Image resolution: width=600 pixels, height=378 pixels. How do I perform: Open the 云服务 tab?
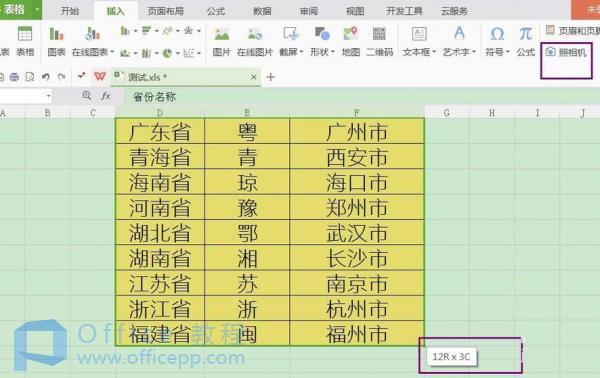pos(454,11)
